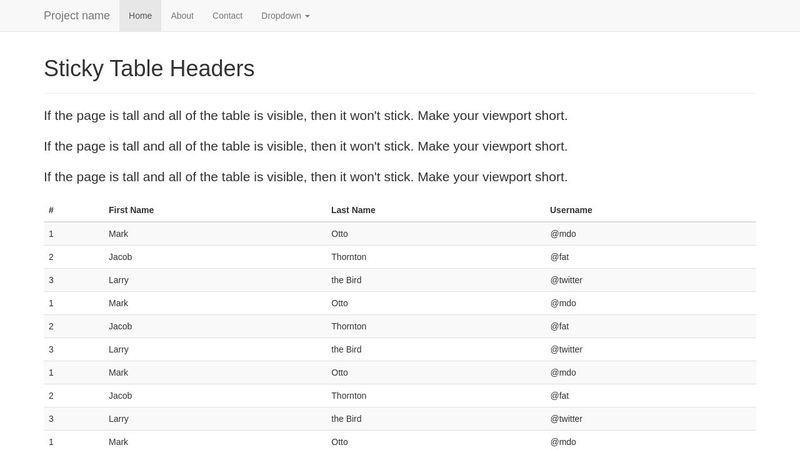Click Thornton in the second table row
This screenshot has height=450, width=800.
[348, 257]
